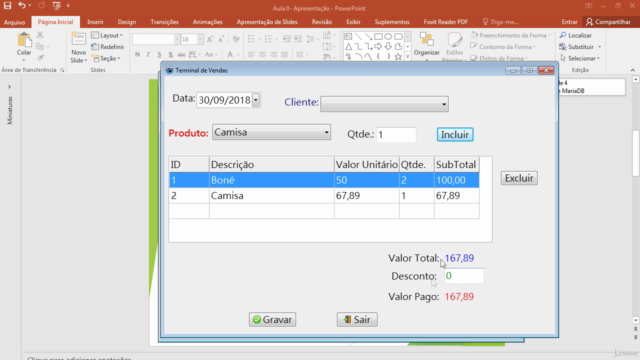640x360 pixels.
Task: Click the Save icon in quick access
Action: tap(7, 6)
